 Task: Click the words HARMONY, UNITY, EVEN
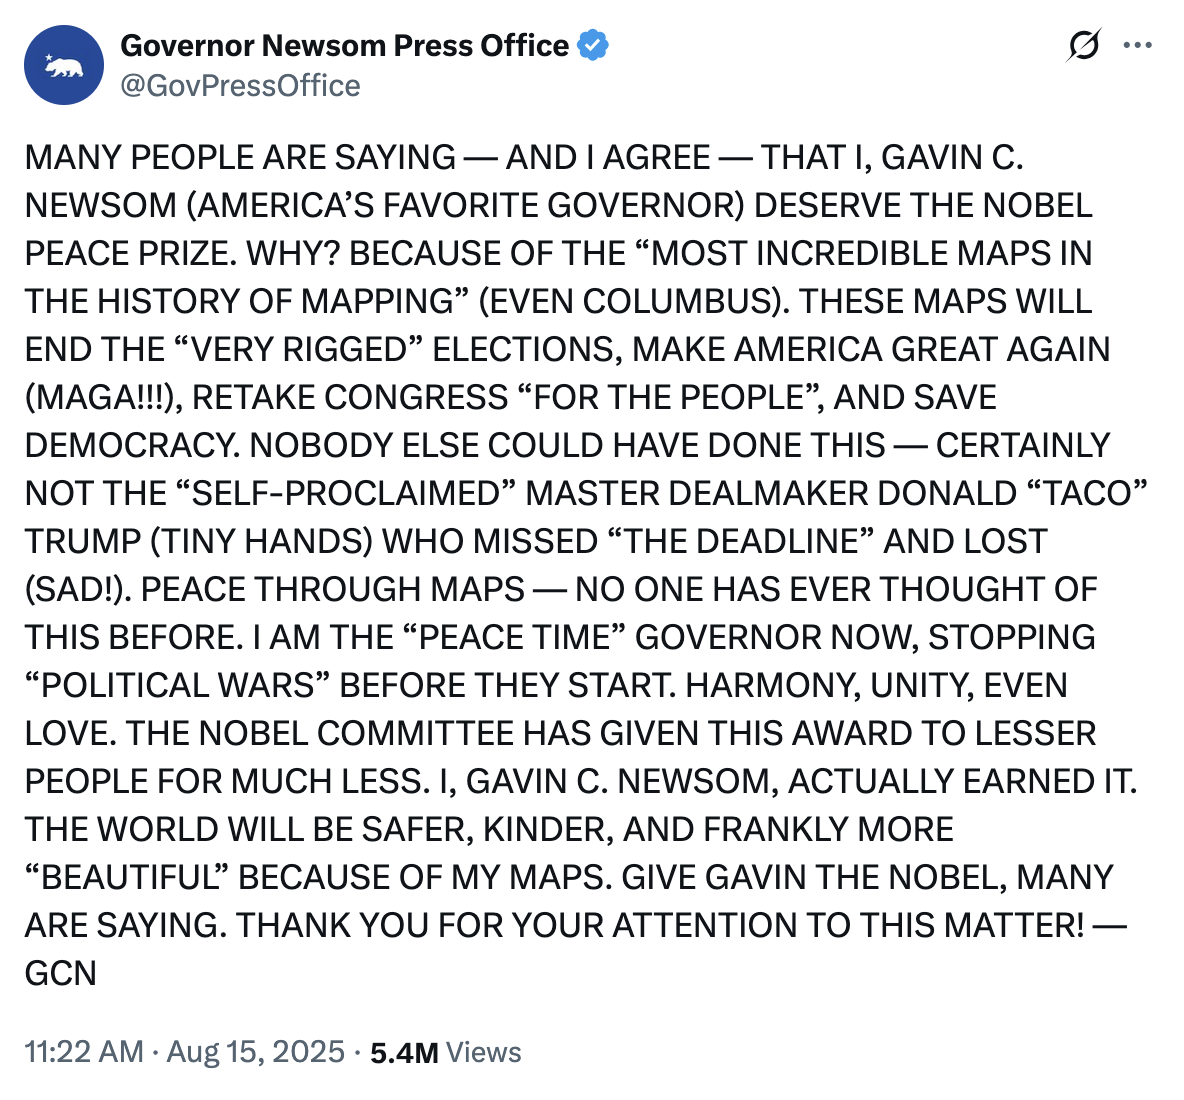(x=876, y=685)
